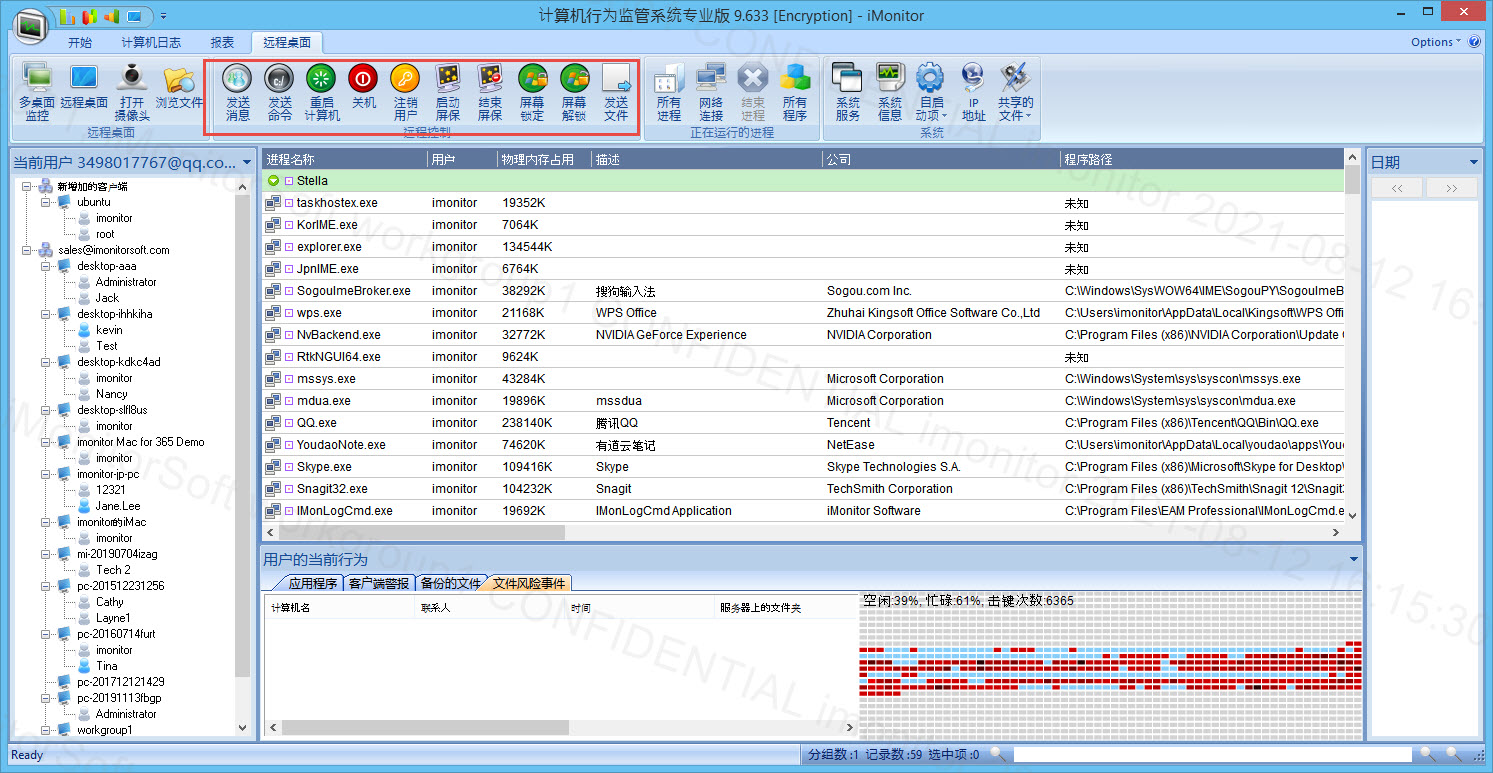
Task: Click the 屏幕锁定 (lock screen) icon
Action: click(x=532, y=80)
